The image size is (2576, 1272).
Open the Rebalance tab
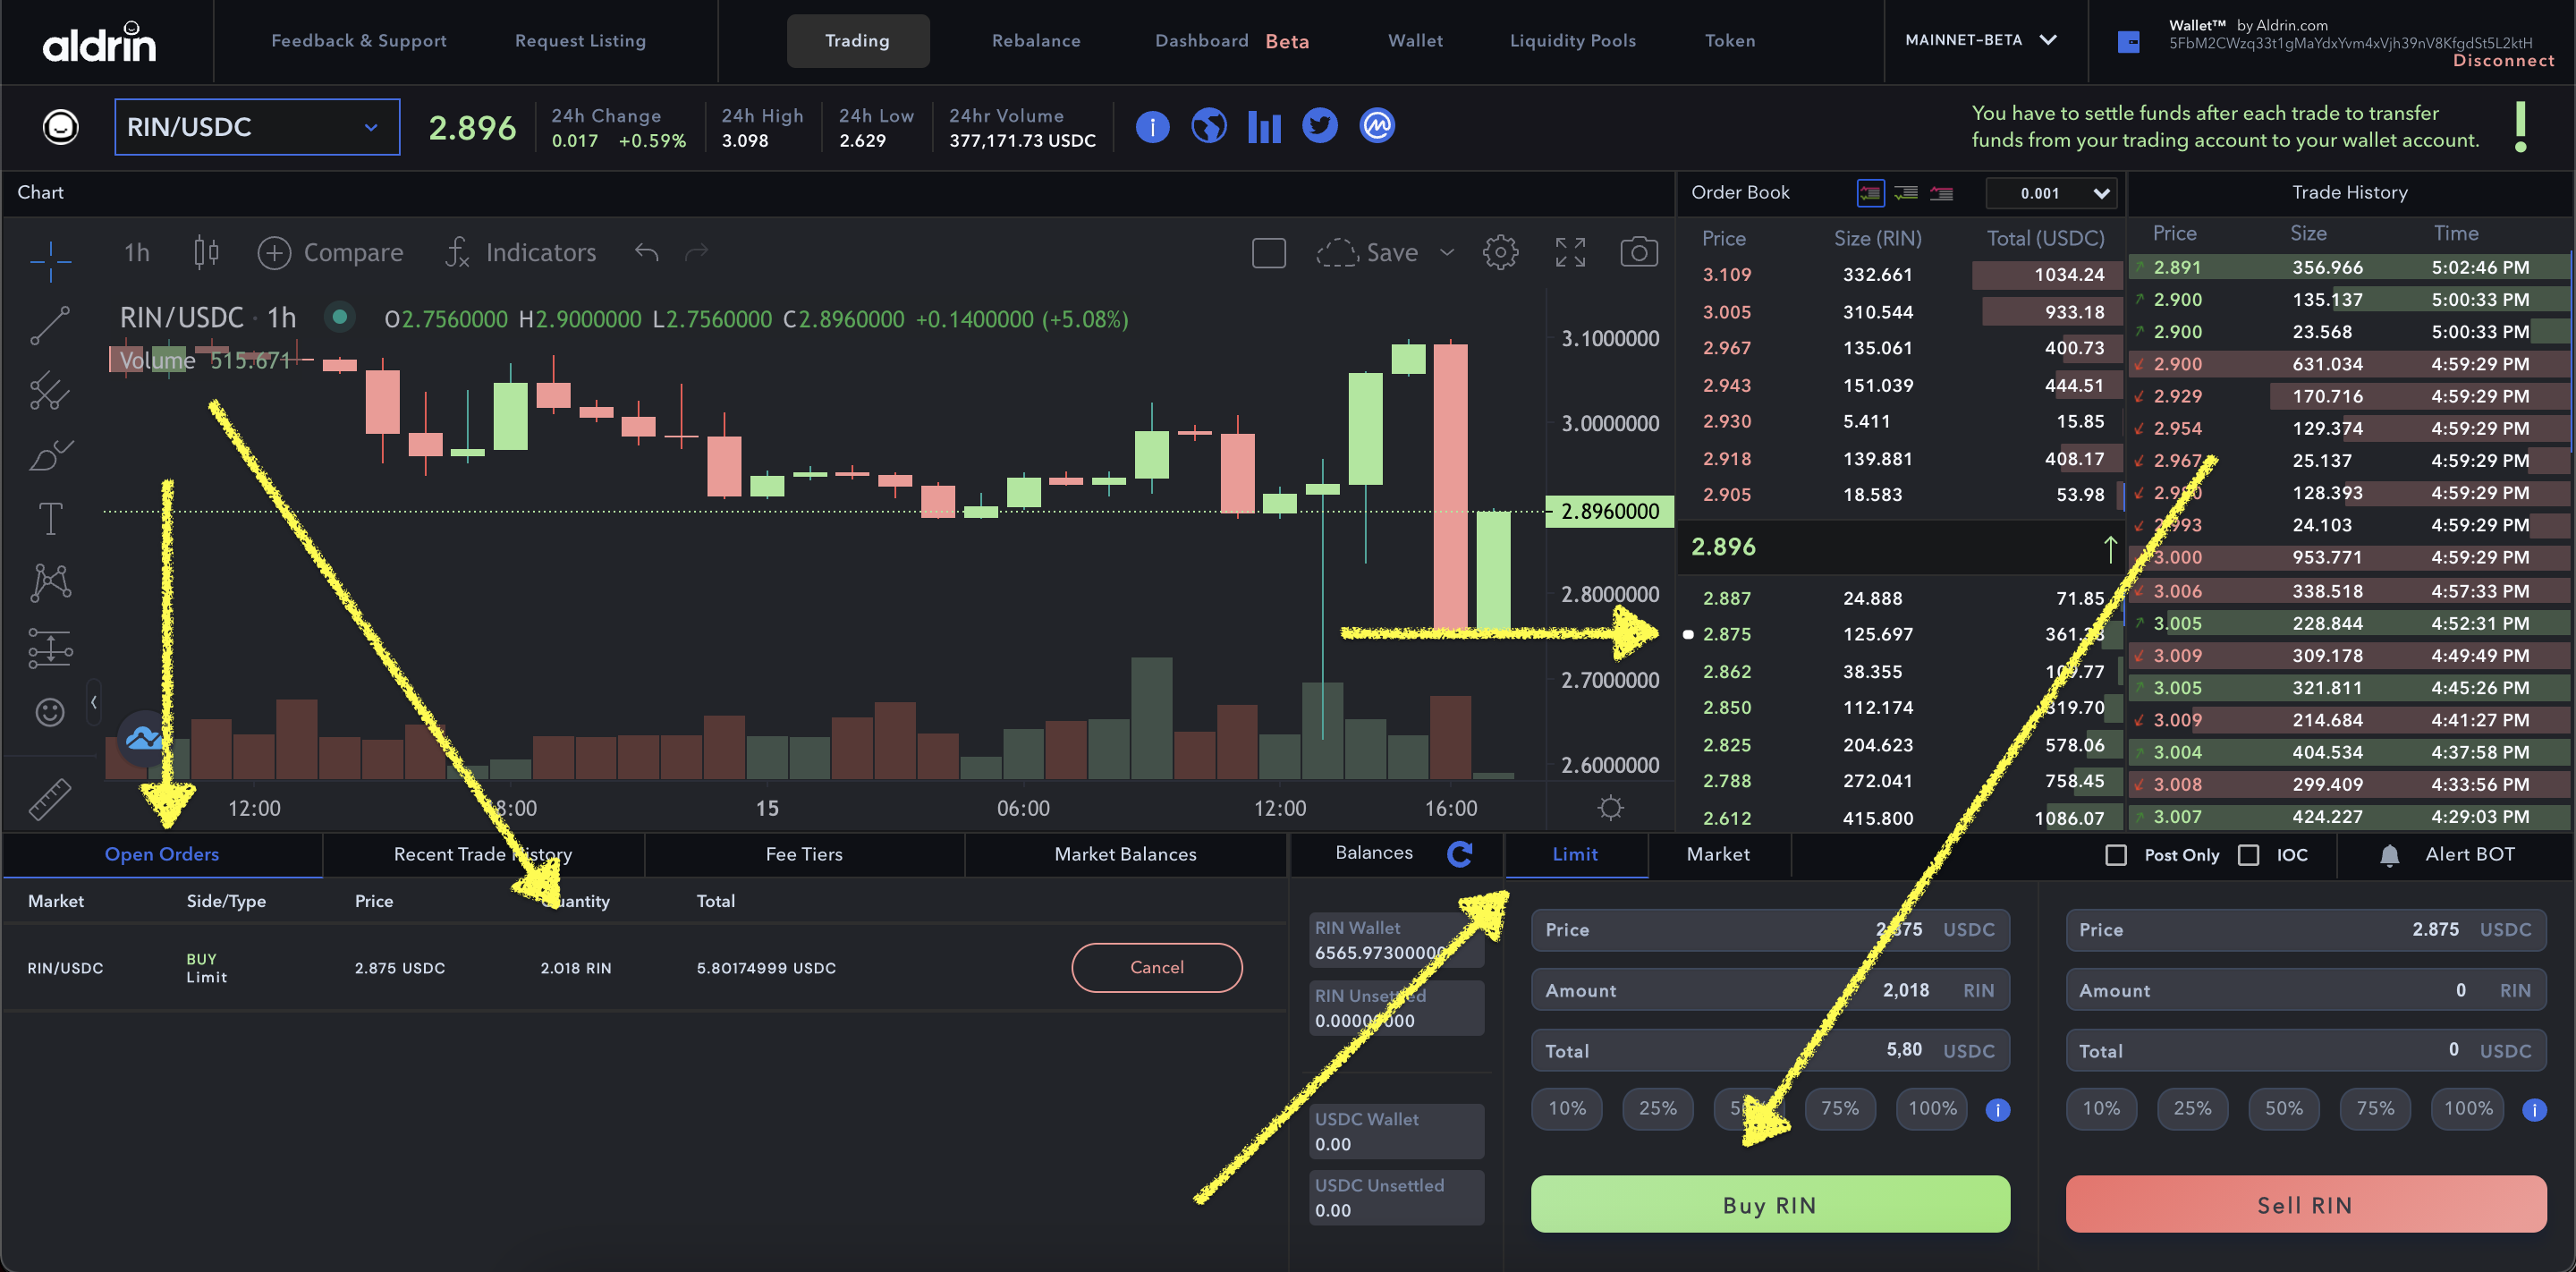pos(1036,41)
